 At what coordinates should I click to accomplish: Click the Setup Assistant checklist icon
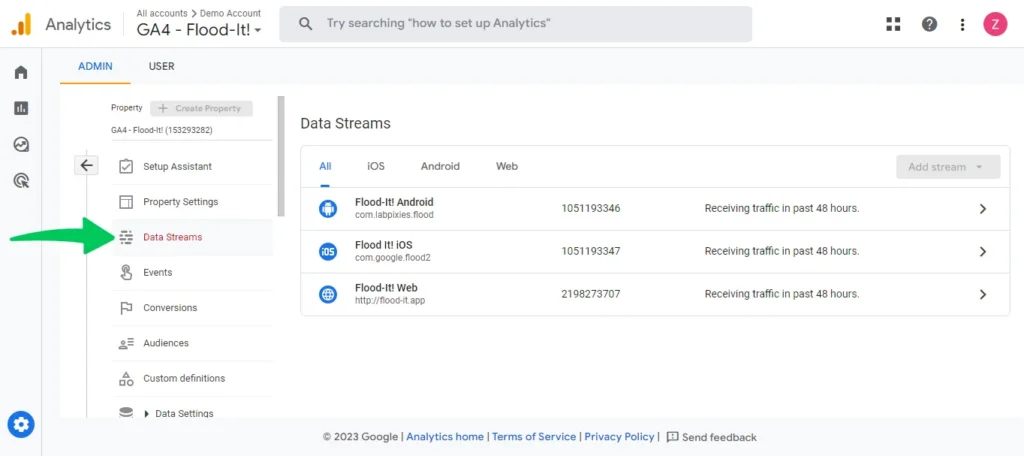pyautogui.click(x=126, y=167)
